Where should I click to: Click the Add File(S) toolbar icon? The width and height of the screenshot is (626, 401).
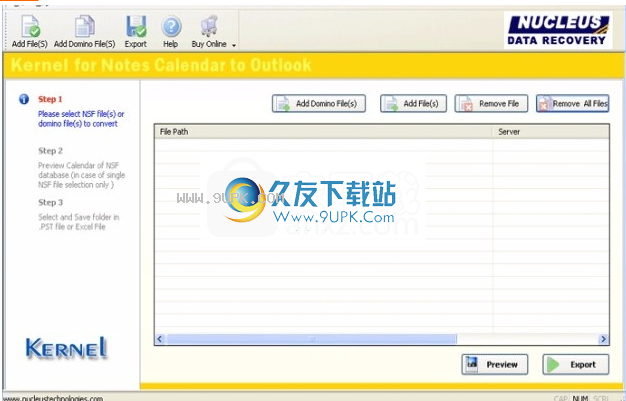[30, 27]
